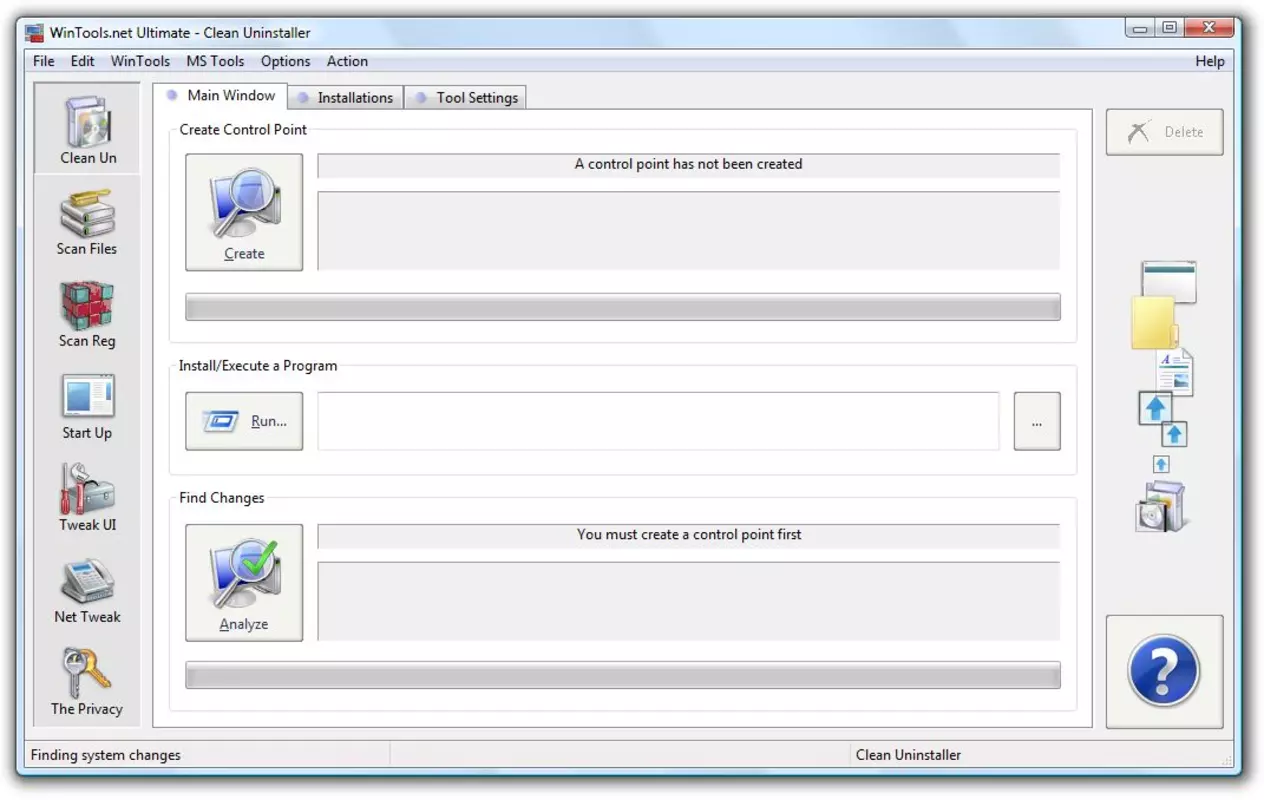Click the Analyze changes button

[244, 583]
